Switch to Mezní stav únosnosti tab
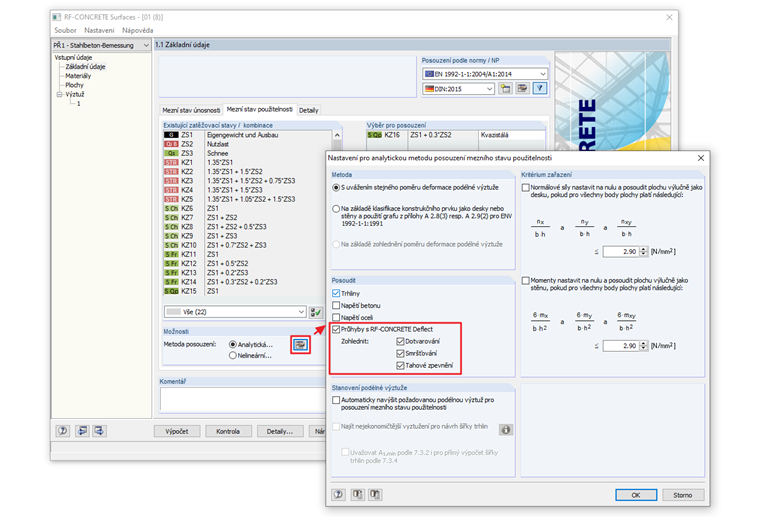The width and height of the screenshot is (760, 517). (191, 110)
